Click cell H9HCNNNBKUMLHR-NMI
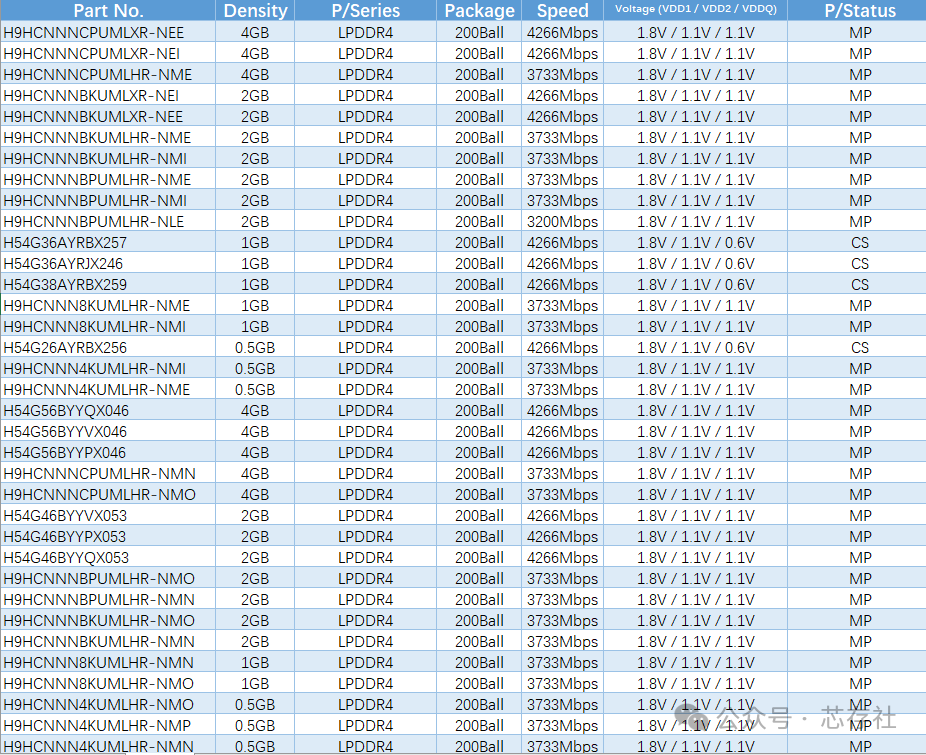 (108, 158)
